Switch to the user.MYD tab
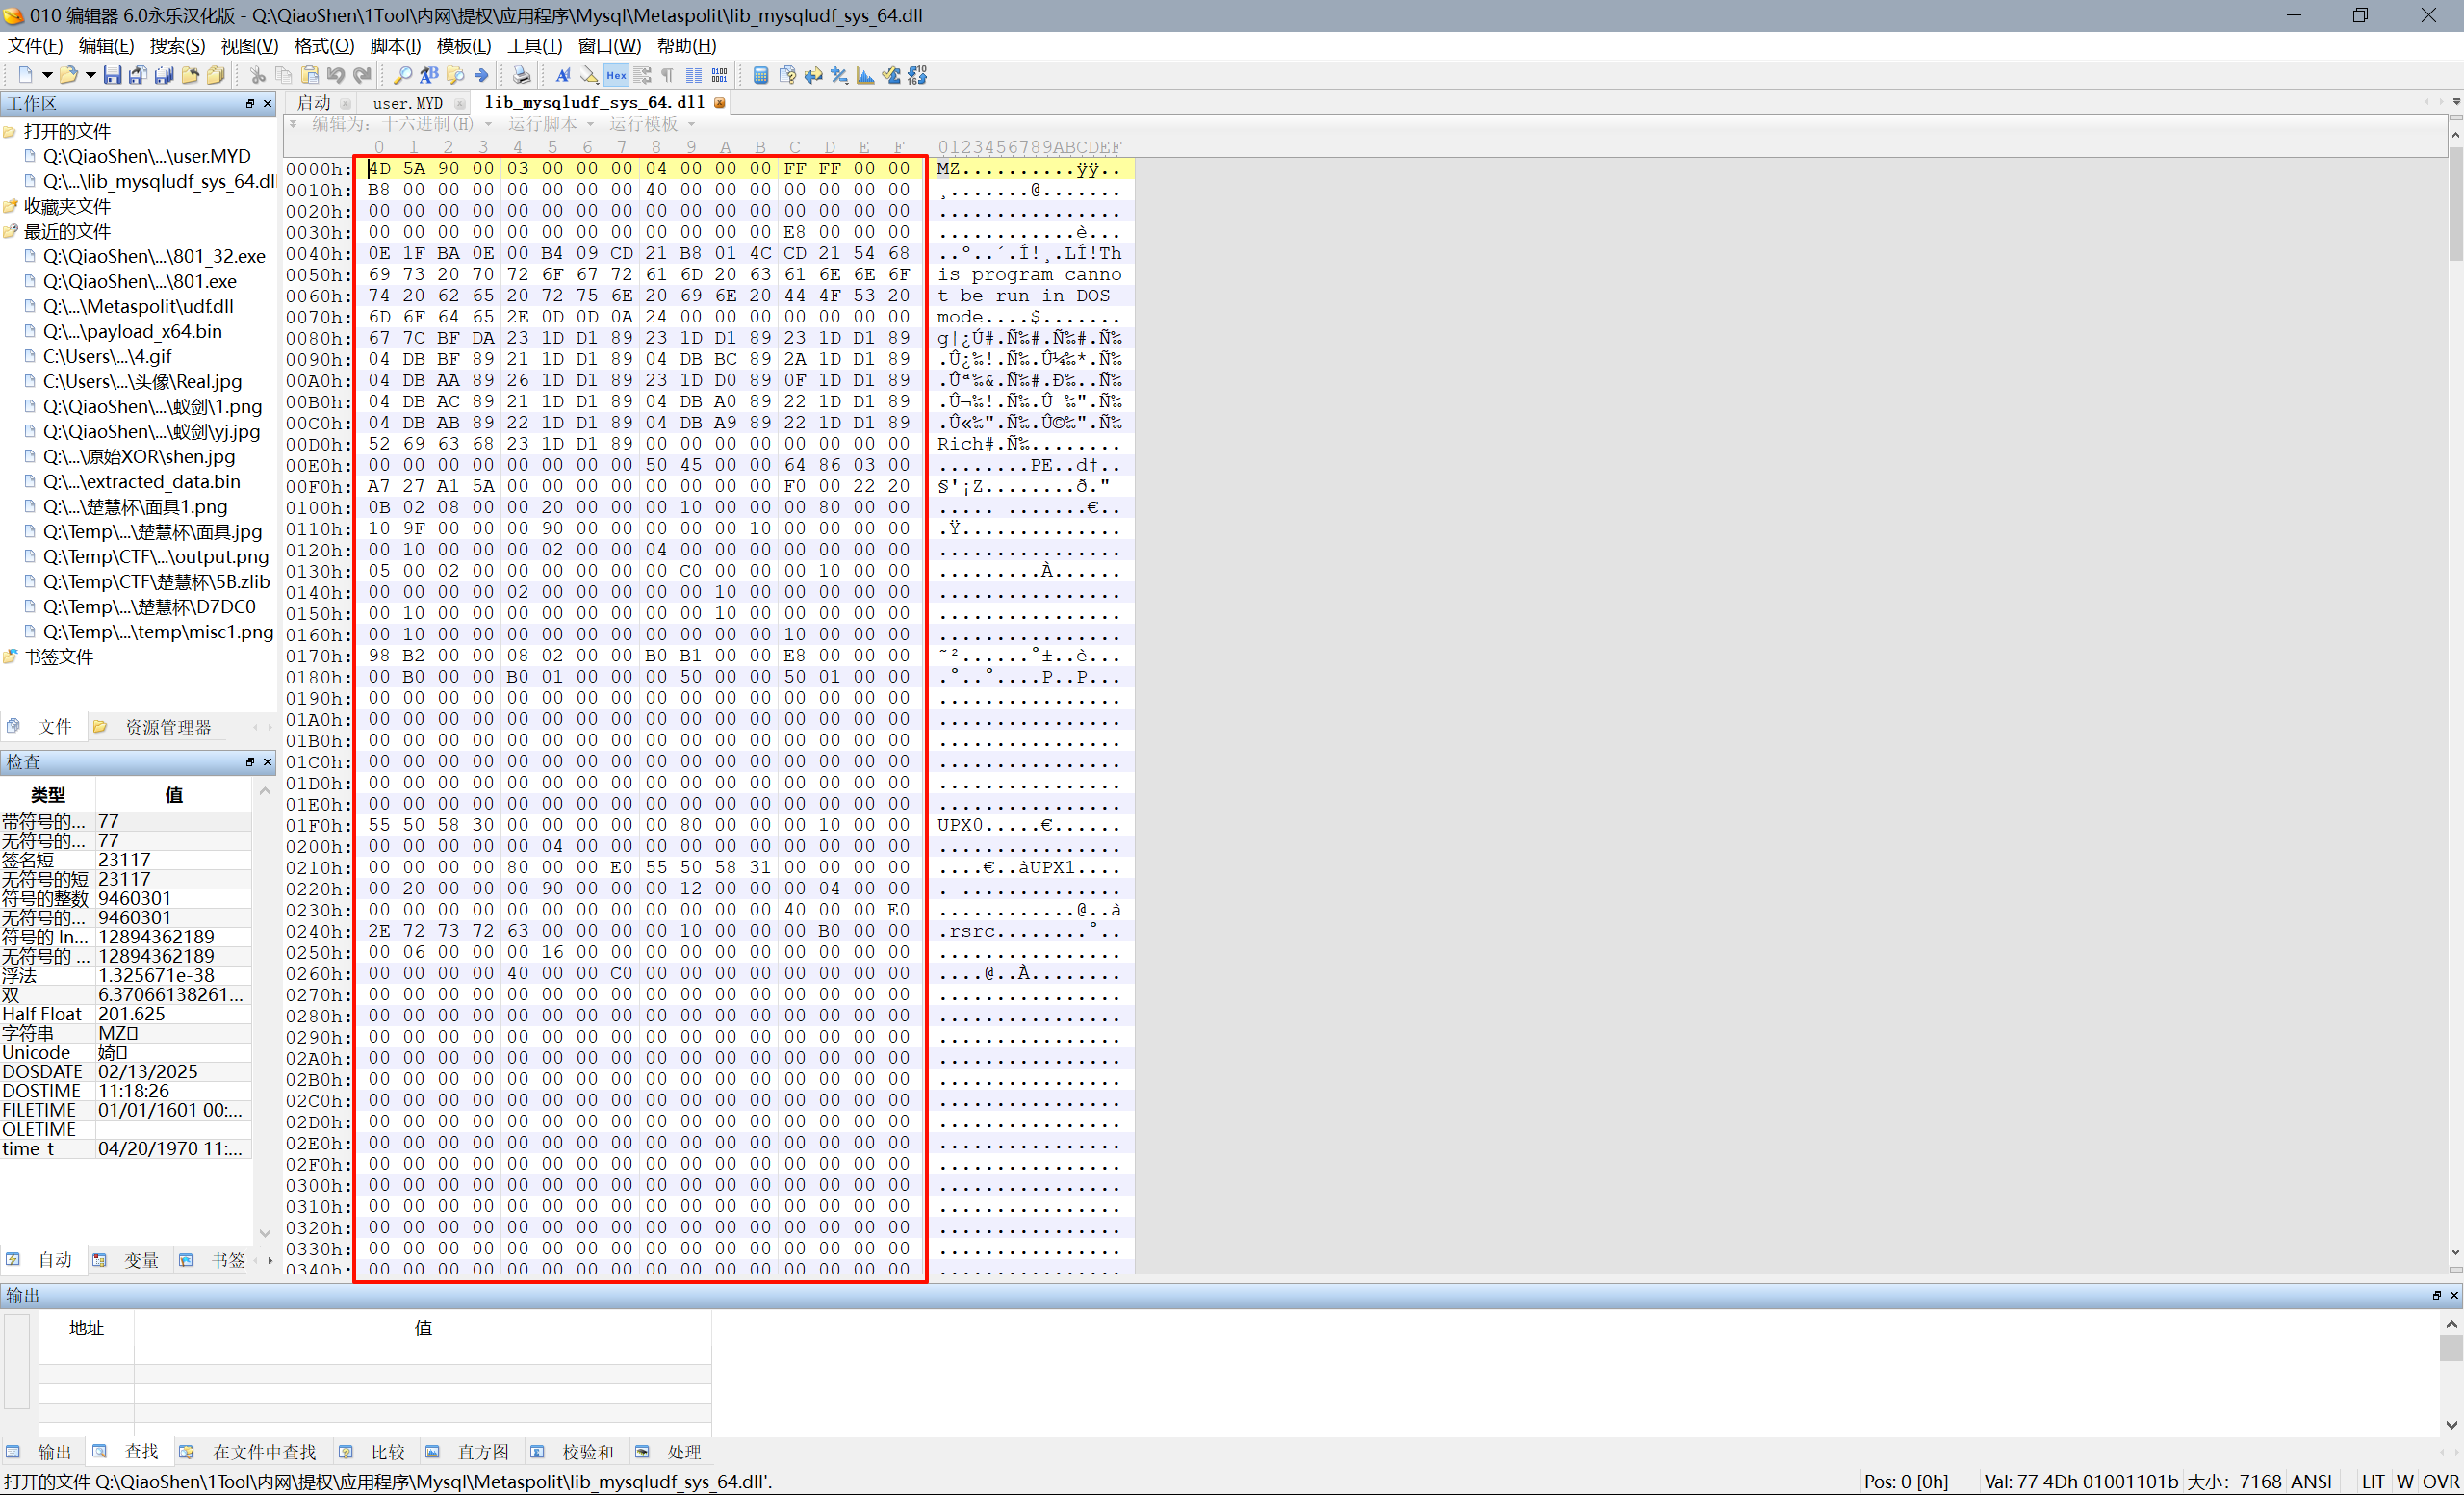 click(407, 103)
